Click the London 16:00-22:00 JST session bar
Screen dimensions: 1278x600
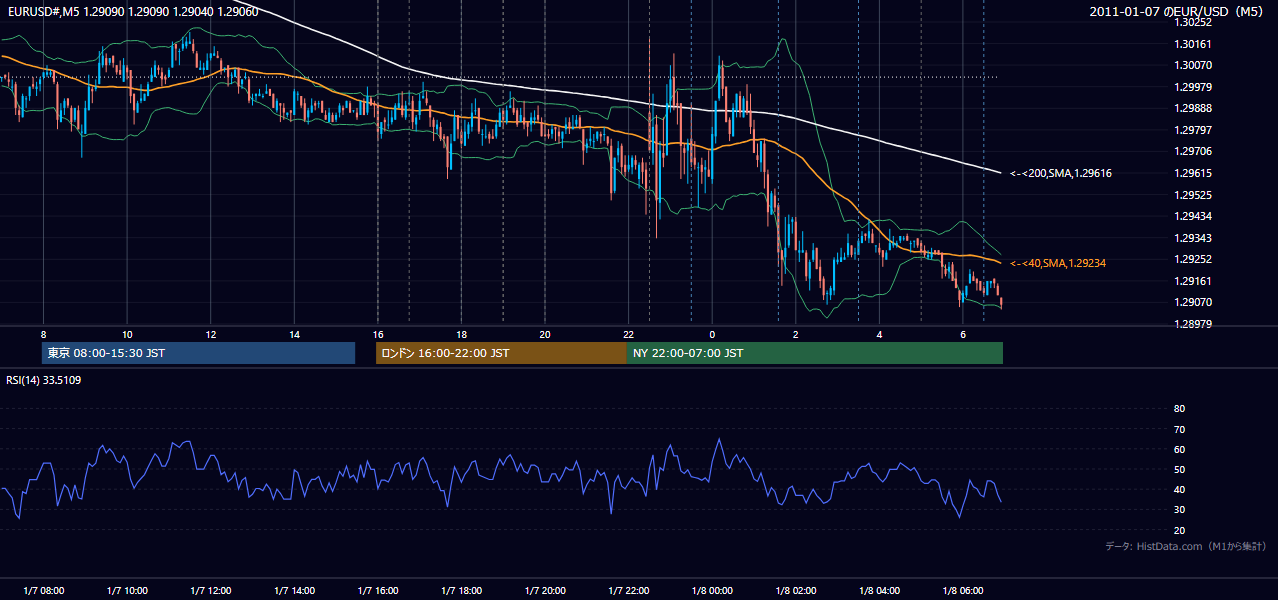click(501, 353)
